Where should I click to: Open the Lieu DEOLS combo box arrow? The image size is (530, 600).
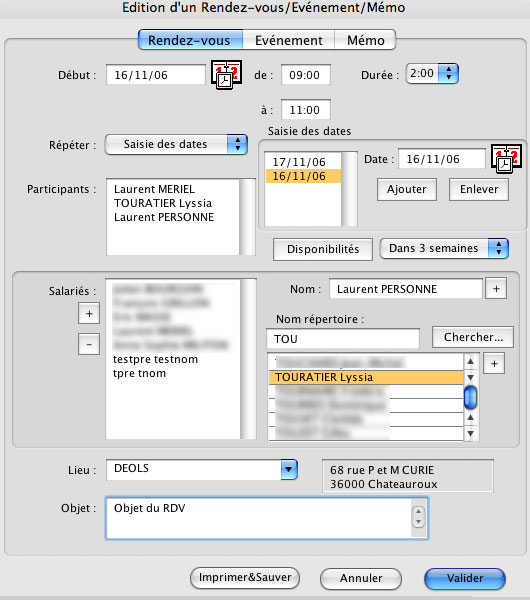[x=289, y=469]
